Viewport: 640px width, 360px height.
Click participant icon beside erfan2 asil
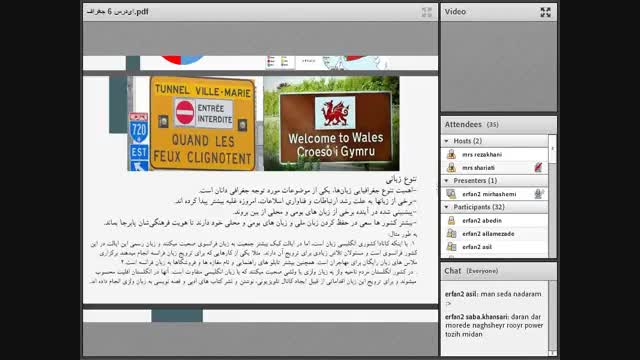(x=451, y=247)
